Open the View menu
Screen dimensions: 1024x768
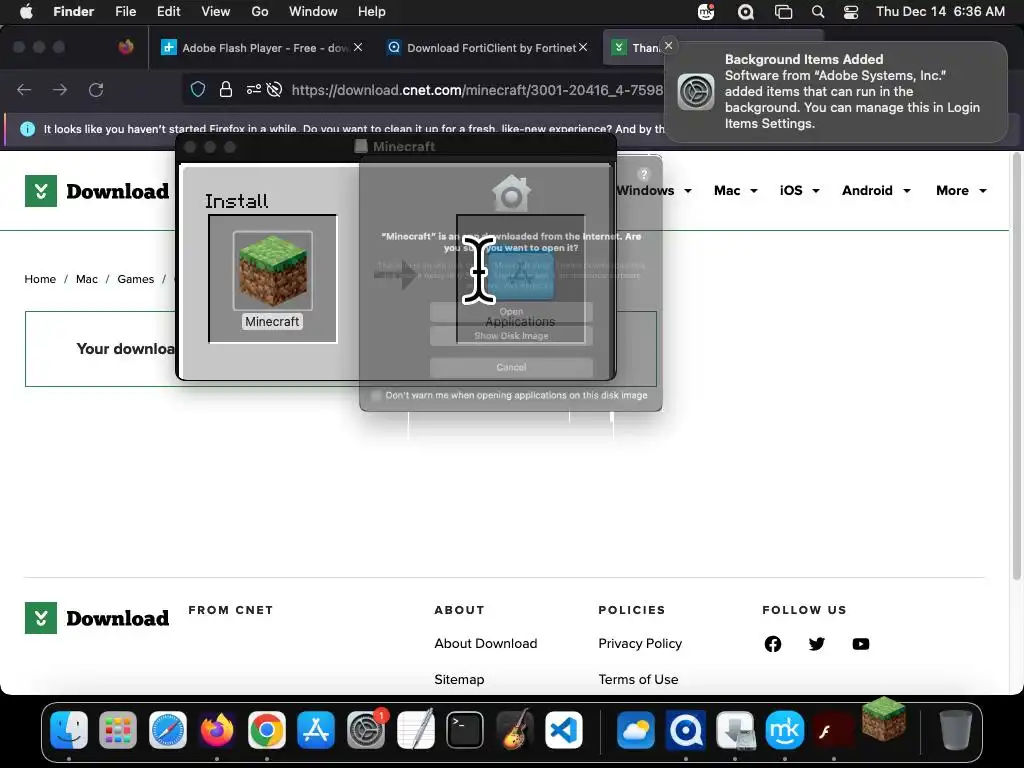tap(216, 11)
